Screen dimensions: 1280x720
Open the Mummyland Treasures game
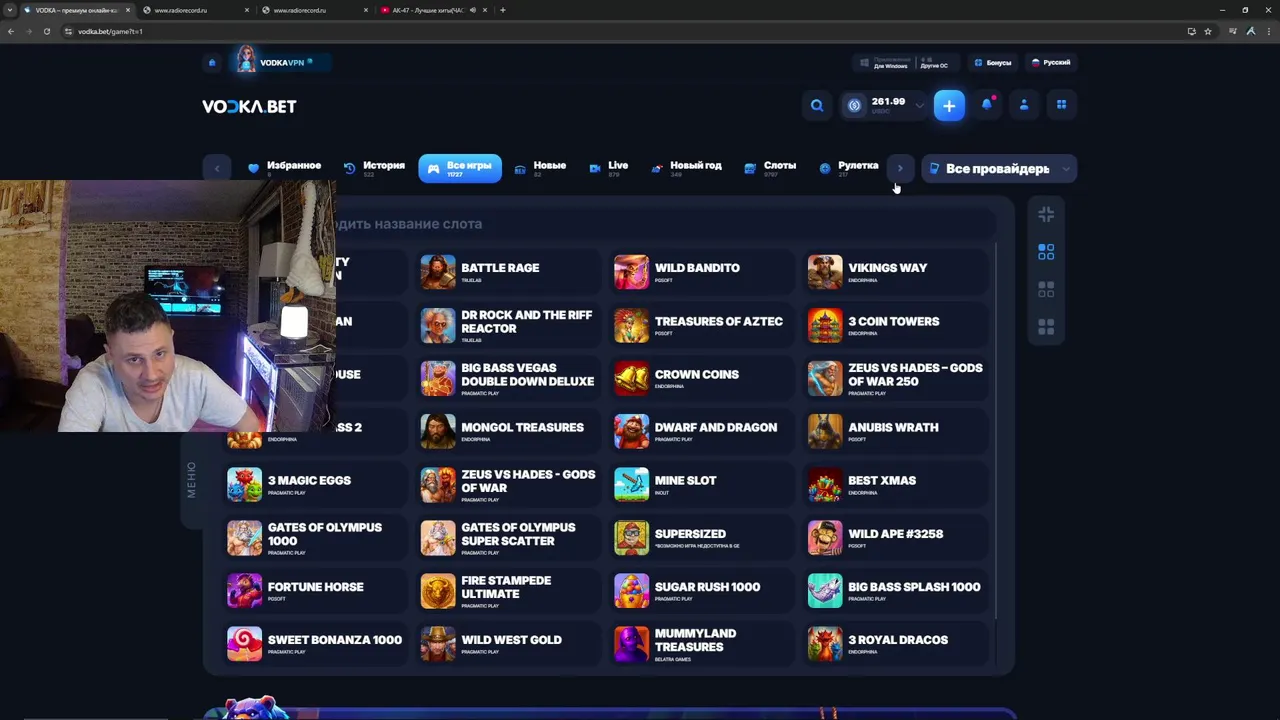pos(701,644)
